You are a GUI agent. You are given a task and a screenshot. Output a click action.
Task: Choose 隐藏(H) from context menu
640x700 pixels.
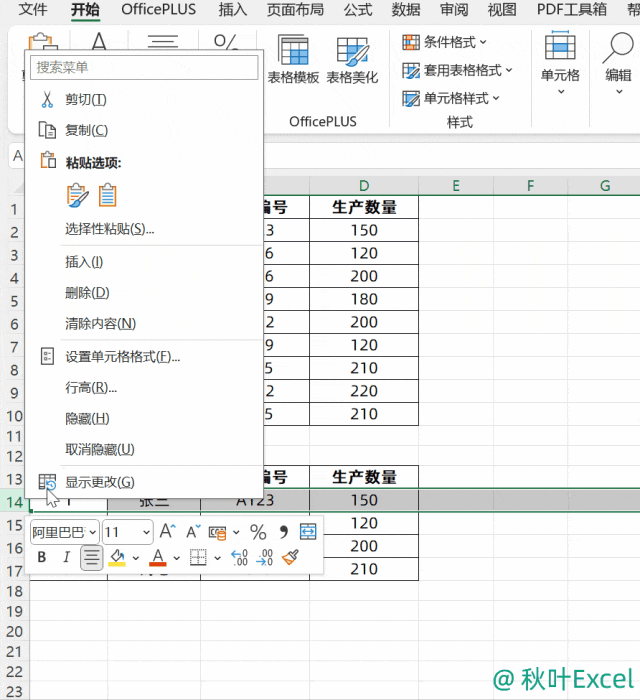(87, 419)
